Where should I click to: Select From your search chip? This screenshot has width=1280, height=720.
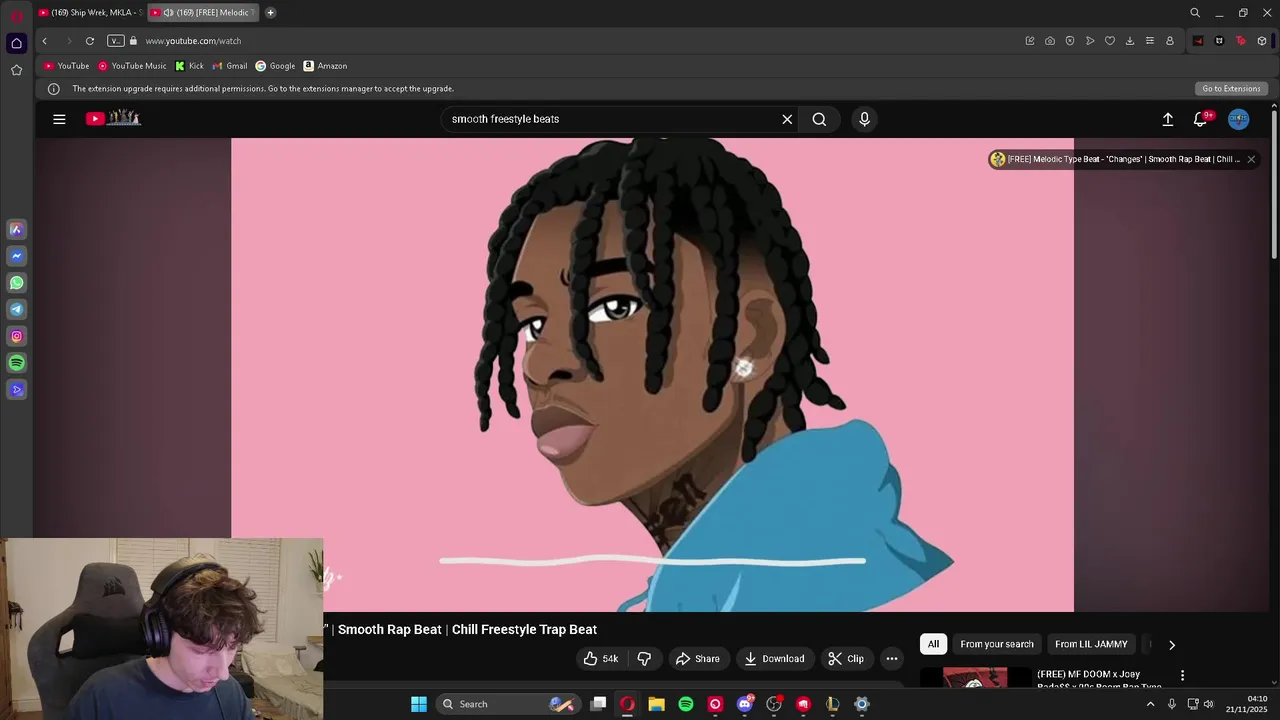click(997, 644)
